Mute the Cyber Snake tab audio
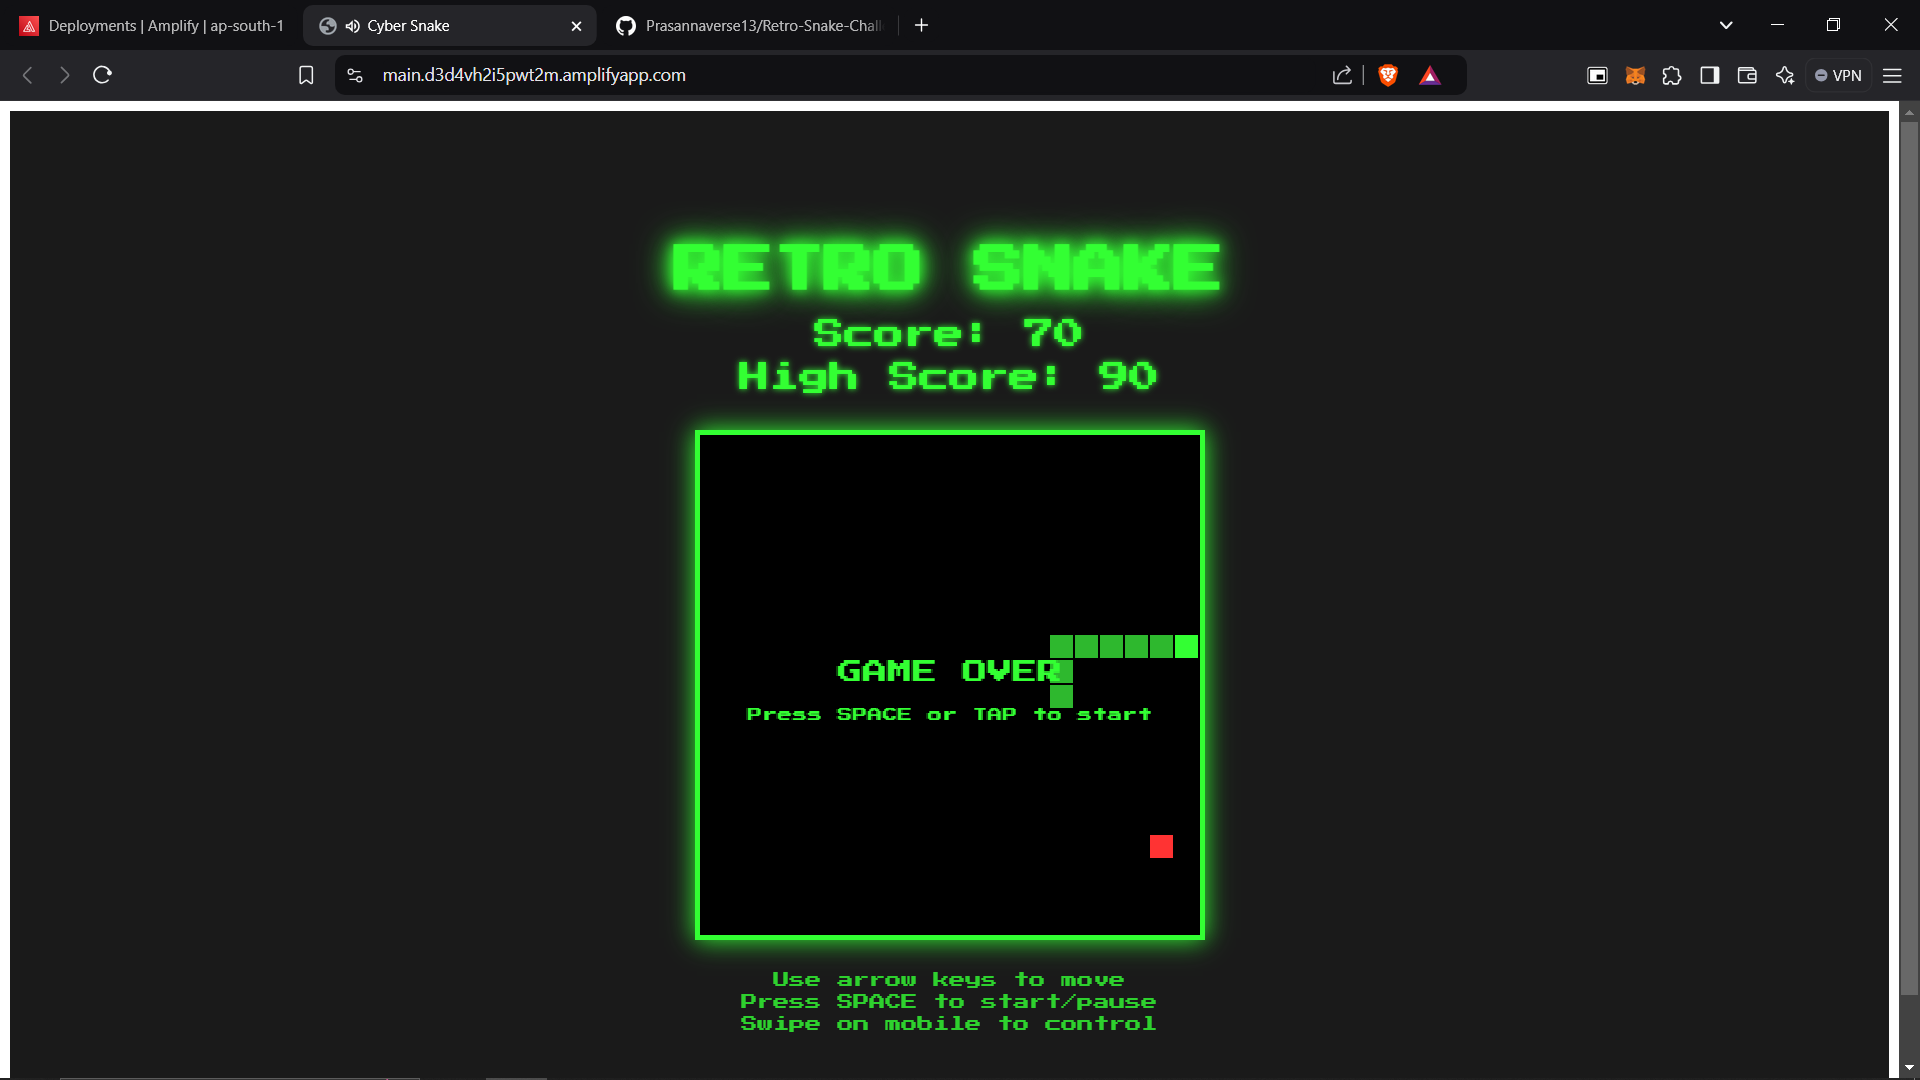Image resolution: width=1920 pixels, height=1080 pixels. coord(352,26)
